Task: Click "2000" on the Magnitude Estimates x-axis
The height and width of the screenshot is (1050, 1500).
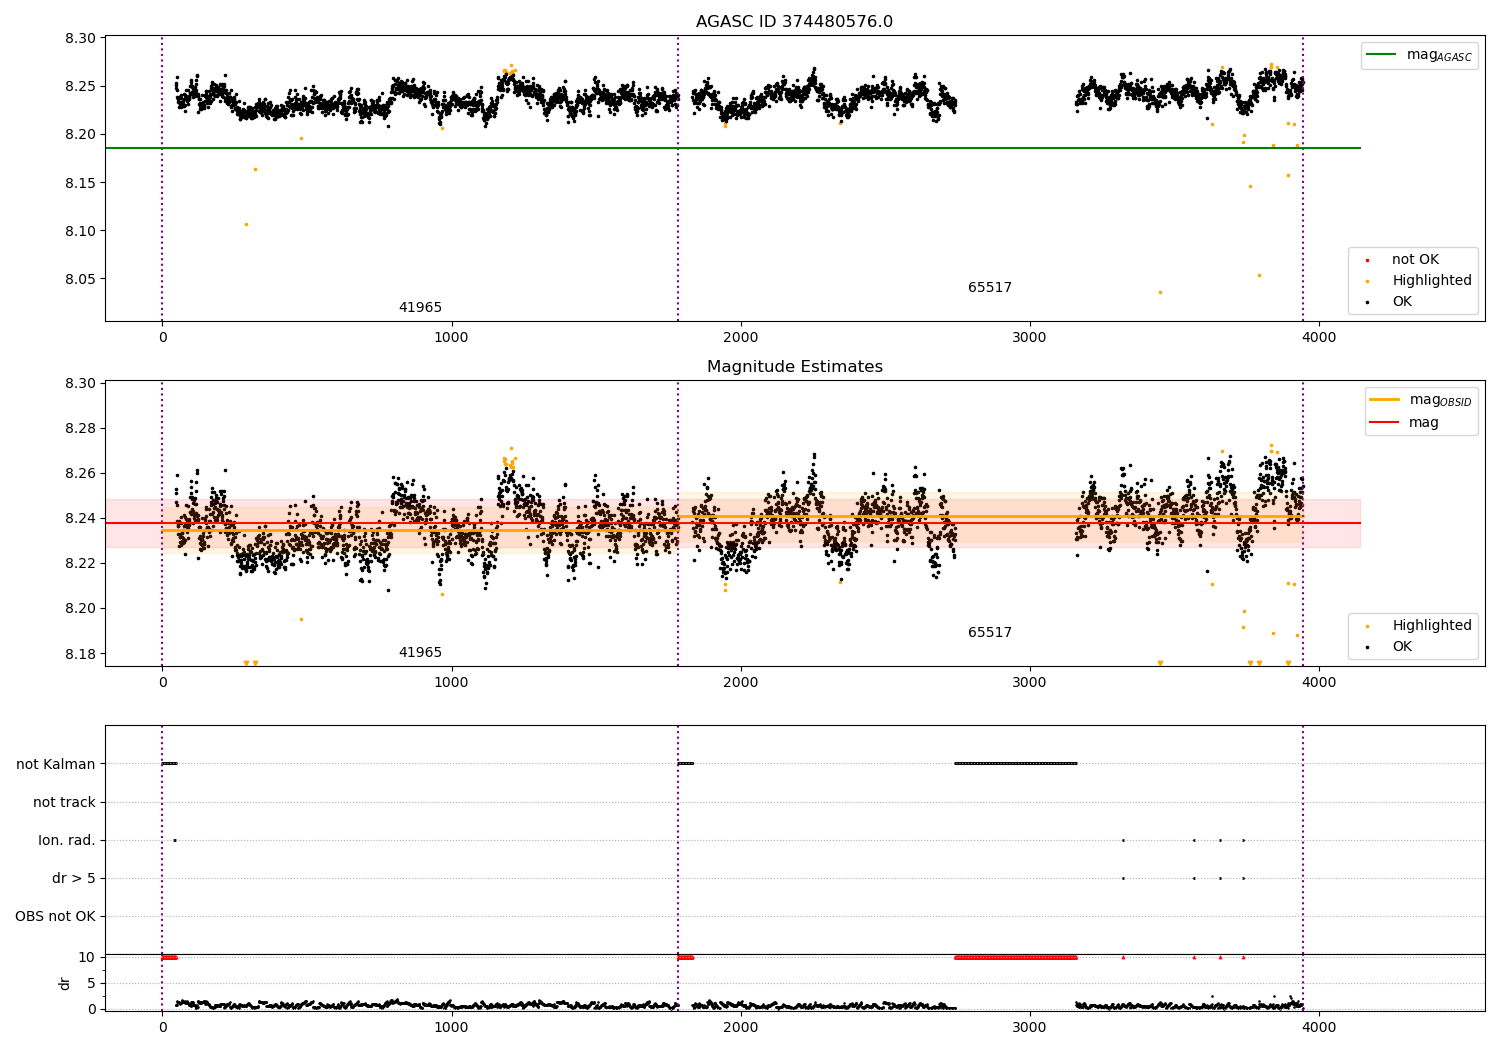Action: click(x=741, y=683)
